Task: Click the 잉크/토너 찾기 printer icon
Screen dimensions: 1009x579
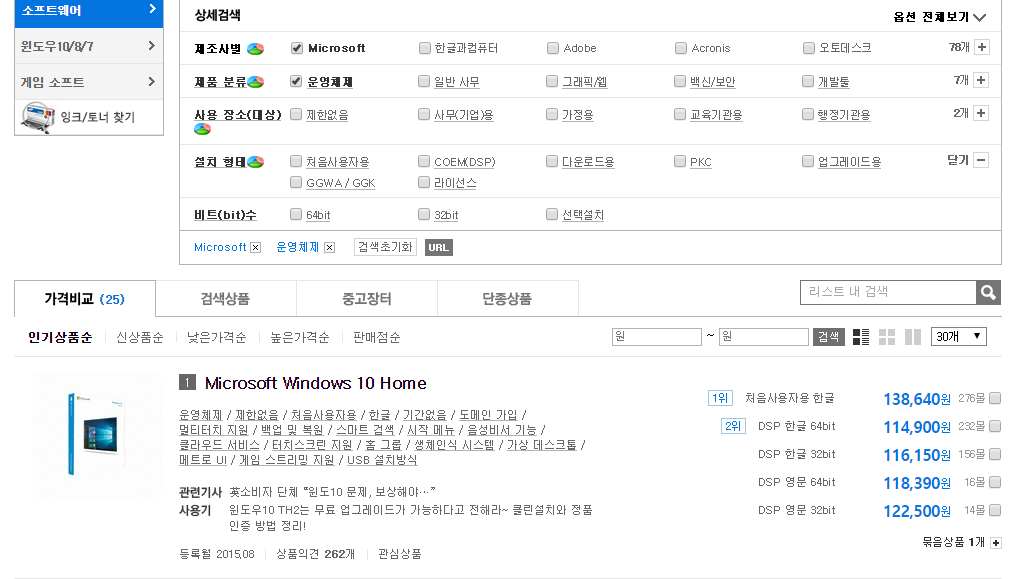Action: [38, 118]
